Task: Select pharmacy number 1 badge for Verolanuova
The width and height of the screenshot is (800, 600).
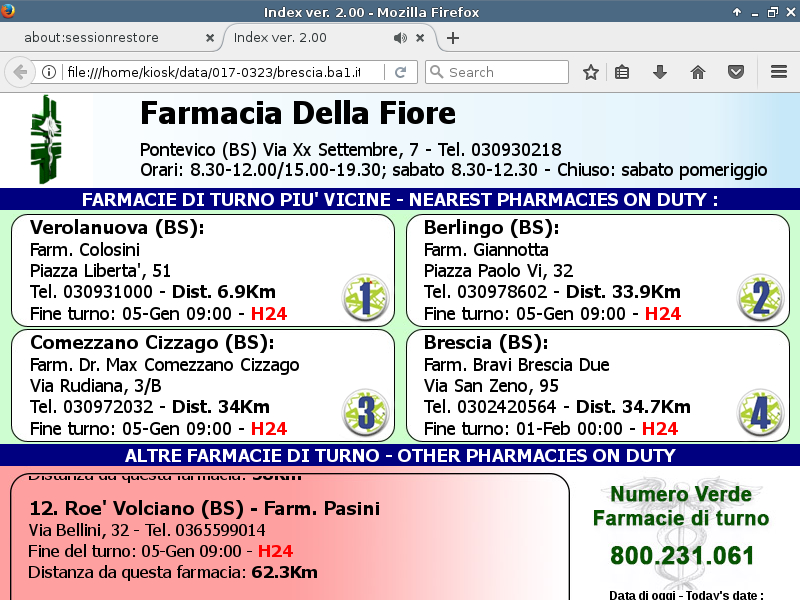Action: (365, 297)
